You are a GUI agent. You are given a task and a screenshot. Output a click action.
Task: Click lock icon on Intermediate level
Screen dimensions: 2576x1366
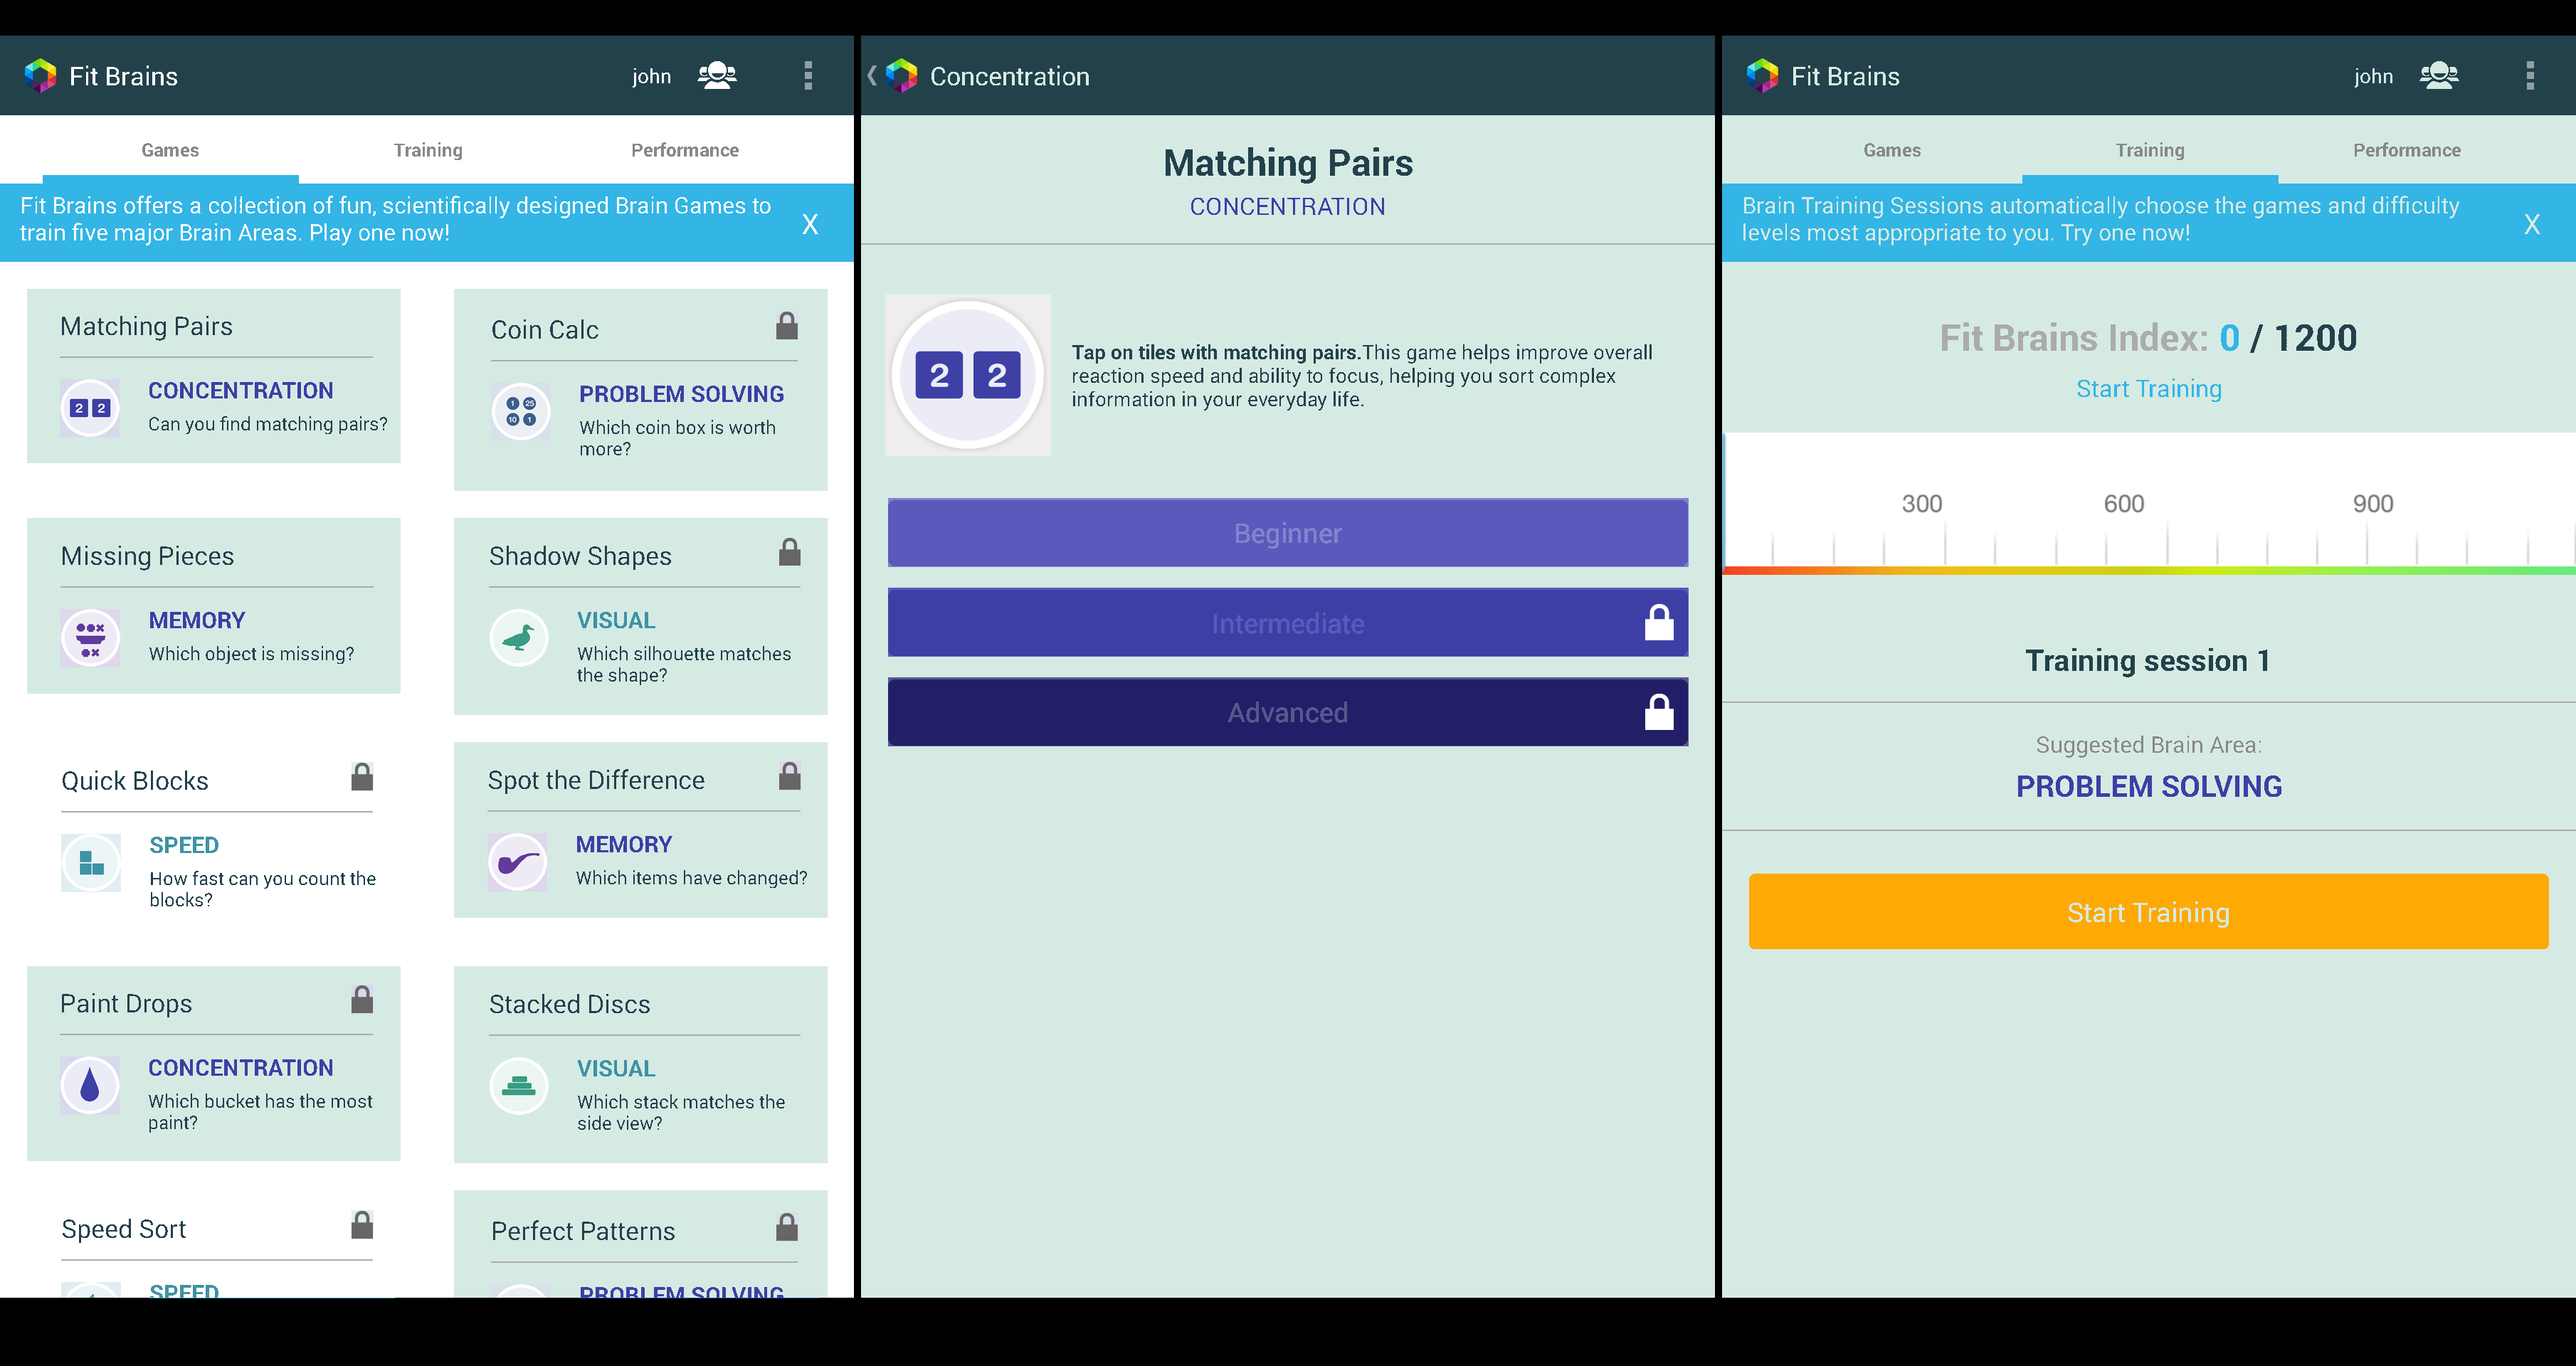coord(1659,622)
